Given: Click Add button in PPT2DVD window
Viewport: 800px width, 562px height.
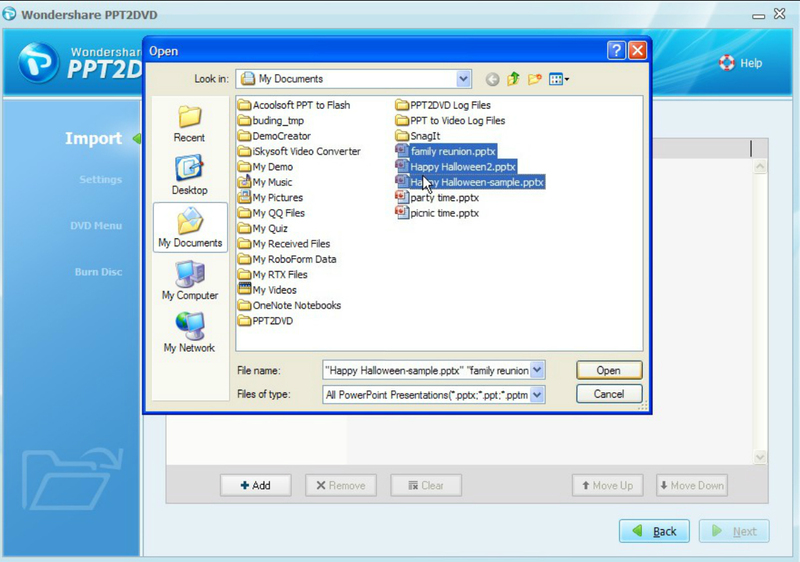Looking at the screenshot, I should click(x=256, y=486).
